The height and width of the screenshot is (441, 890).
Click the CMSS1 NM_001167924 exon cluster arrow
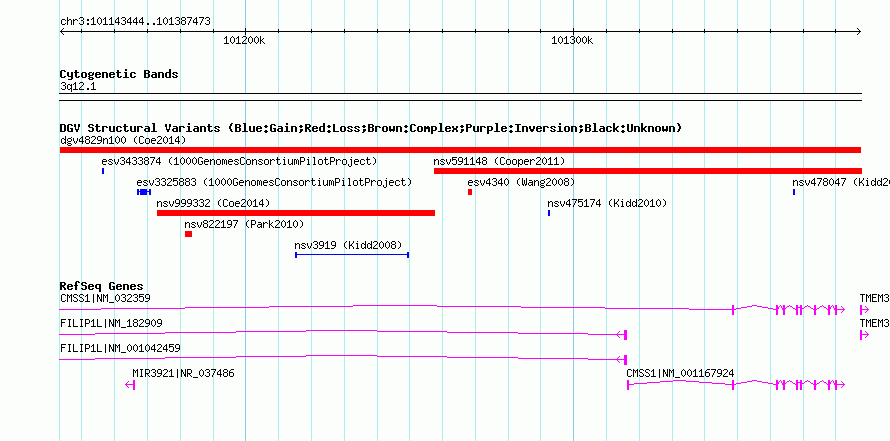(x=810, y=385)
